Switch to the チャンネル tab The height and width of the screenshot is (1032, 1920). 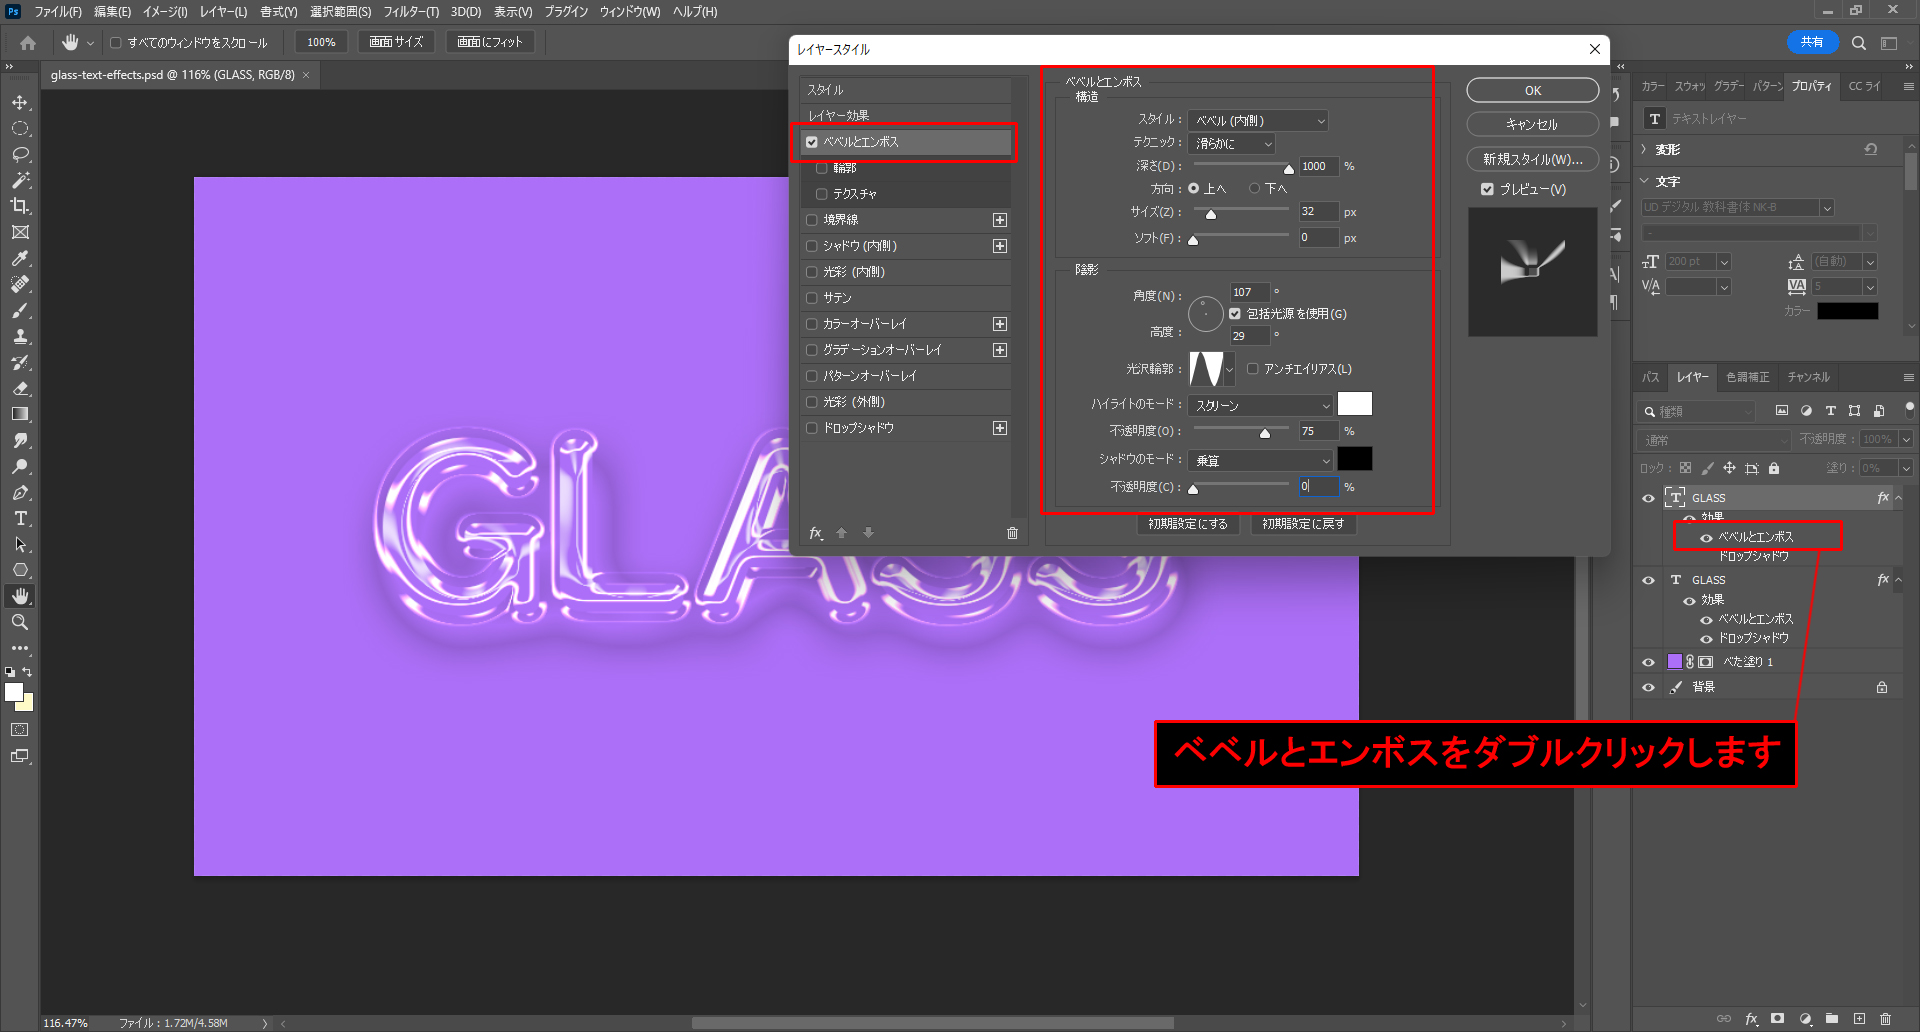[1808, 377]
